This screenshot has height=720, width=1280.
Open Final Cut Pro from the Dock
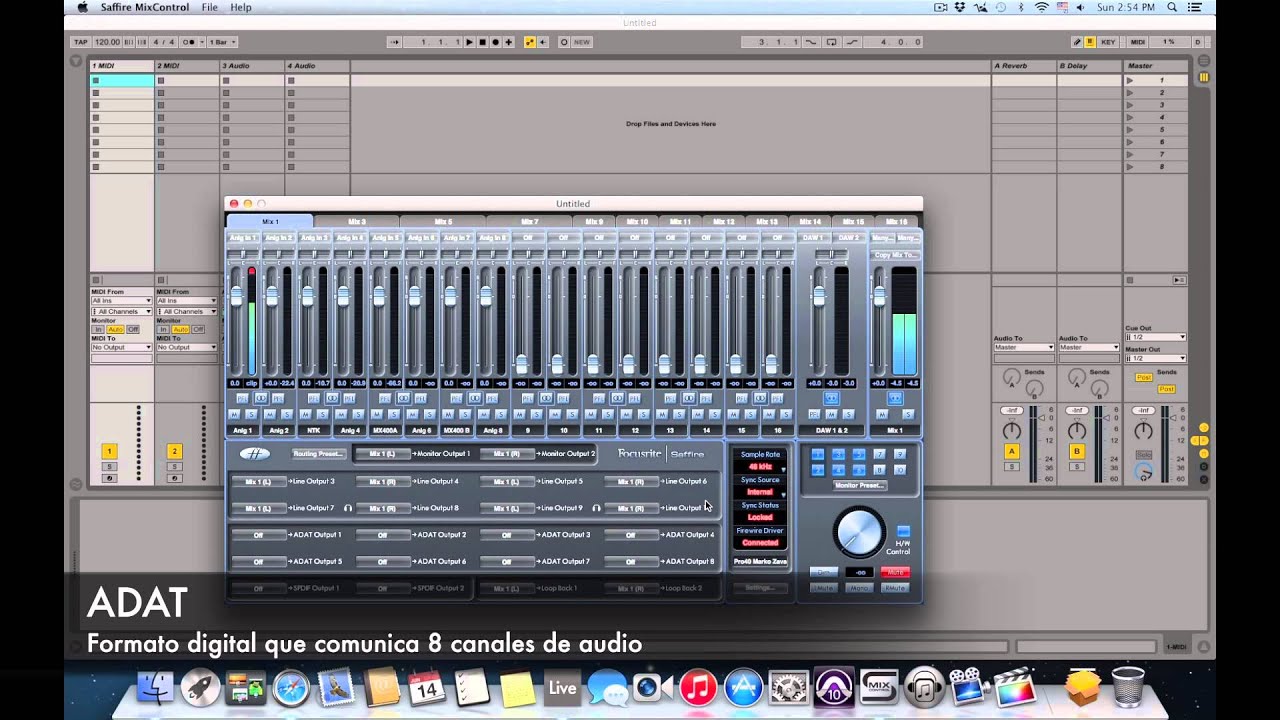click(1014, 687)
